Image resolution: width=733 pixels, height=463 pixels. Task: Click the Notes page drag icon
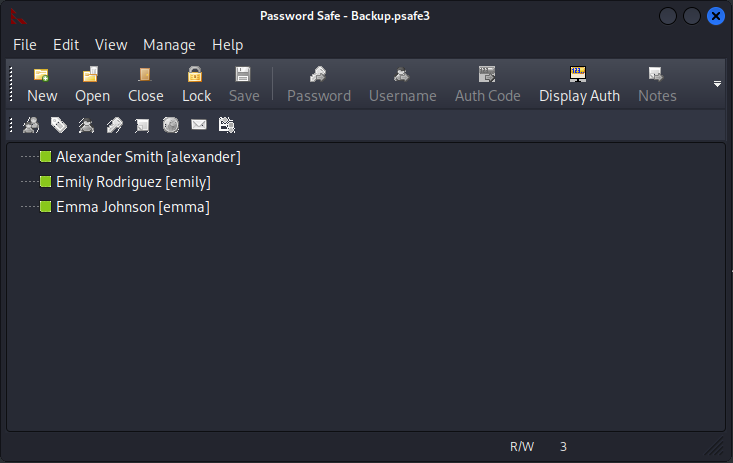click(x=142, y=125)
